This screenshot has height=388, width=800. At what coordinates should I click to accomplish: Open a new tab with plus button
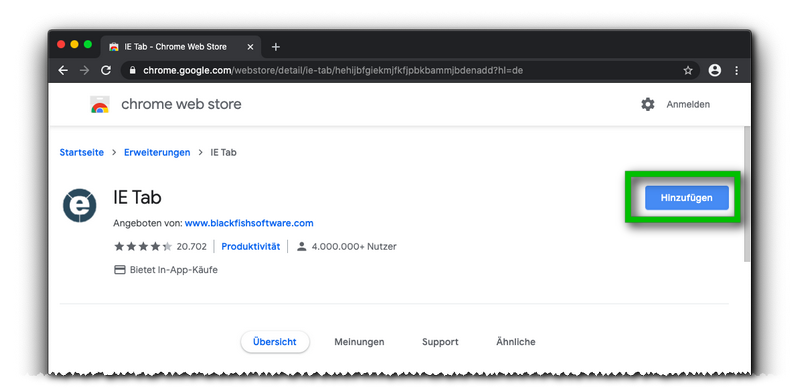(x=276, y=47)
